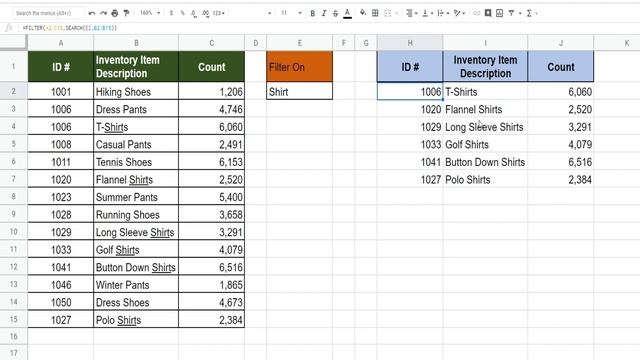Screen dimensions: 640x360
Task: Open text rotation dropdown
Action: click(x=459, y=13)
